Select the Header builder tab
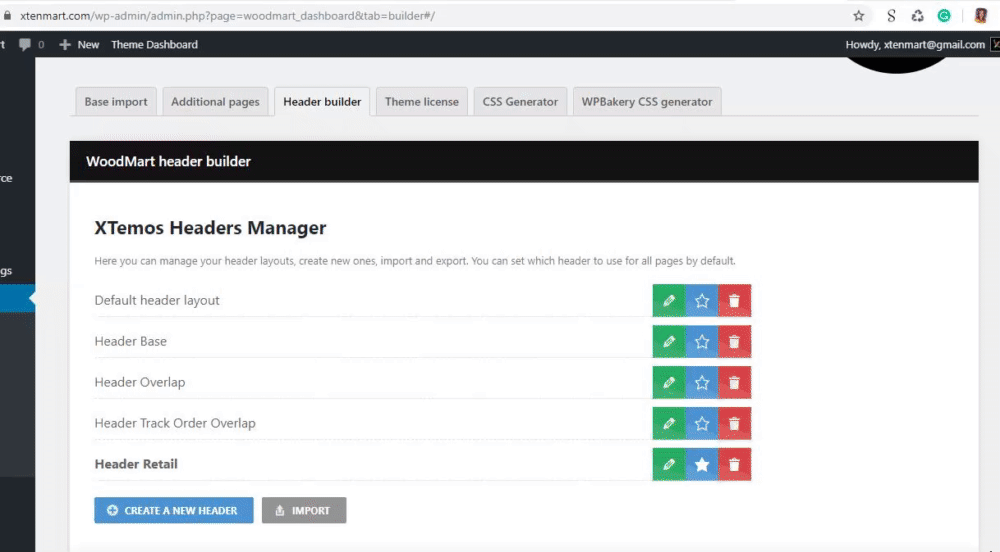The width and height of the screenshot is (1000, 552). 322,102
